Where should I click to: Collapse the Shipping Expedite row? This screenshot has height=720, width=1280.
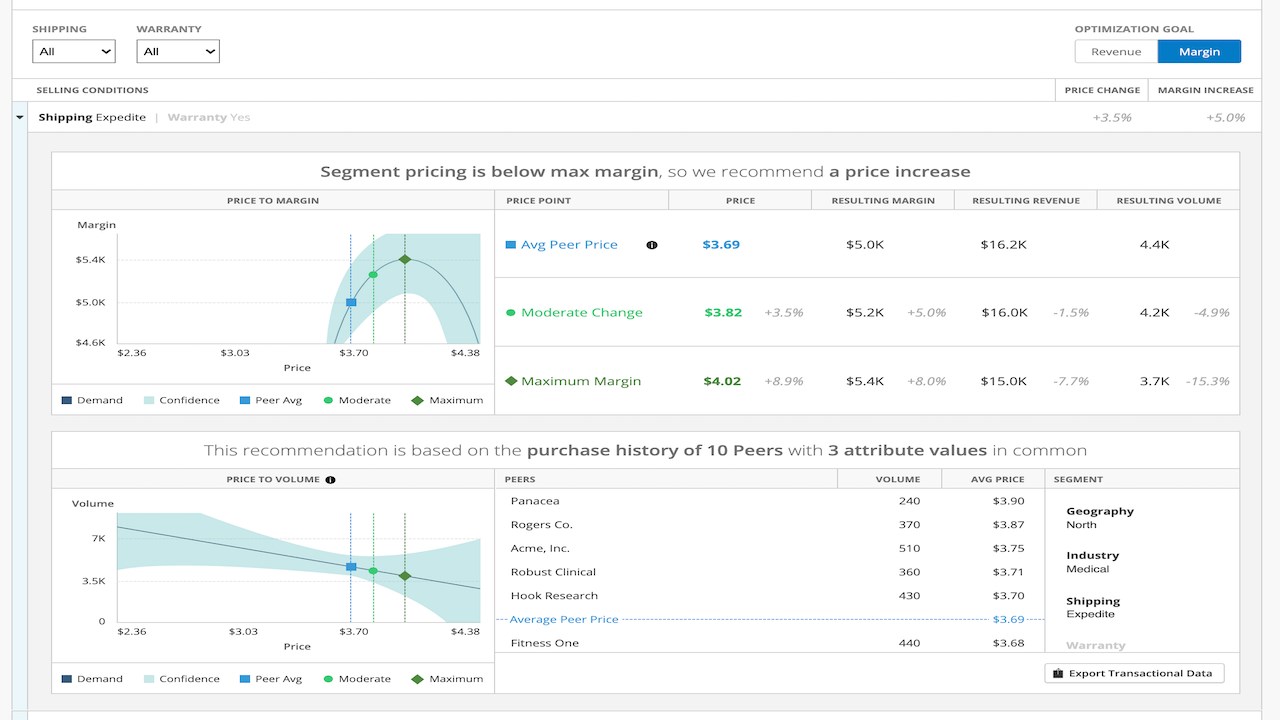click(20, 117)
